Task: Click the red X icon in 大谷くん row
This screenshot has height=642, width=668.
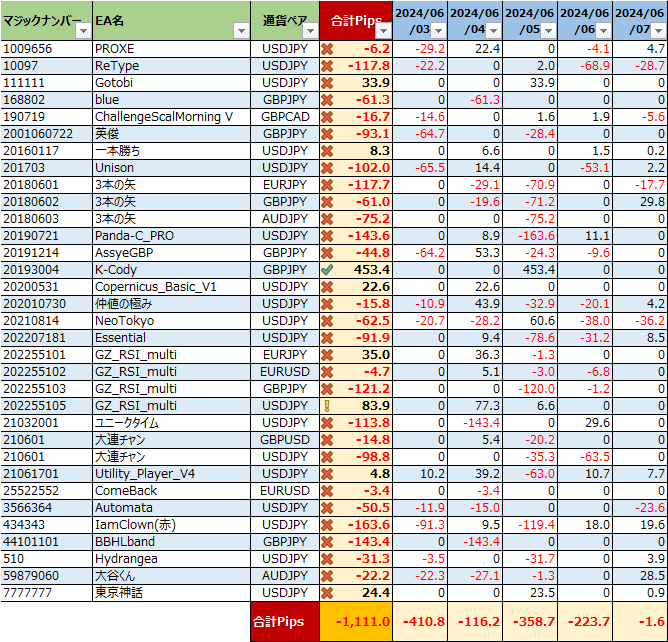Action: 327,576
